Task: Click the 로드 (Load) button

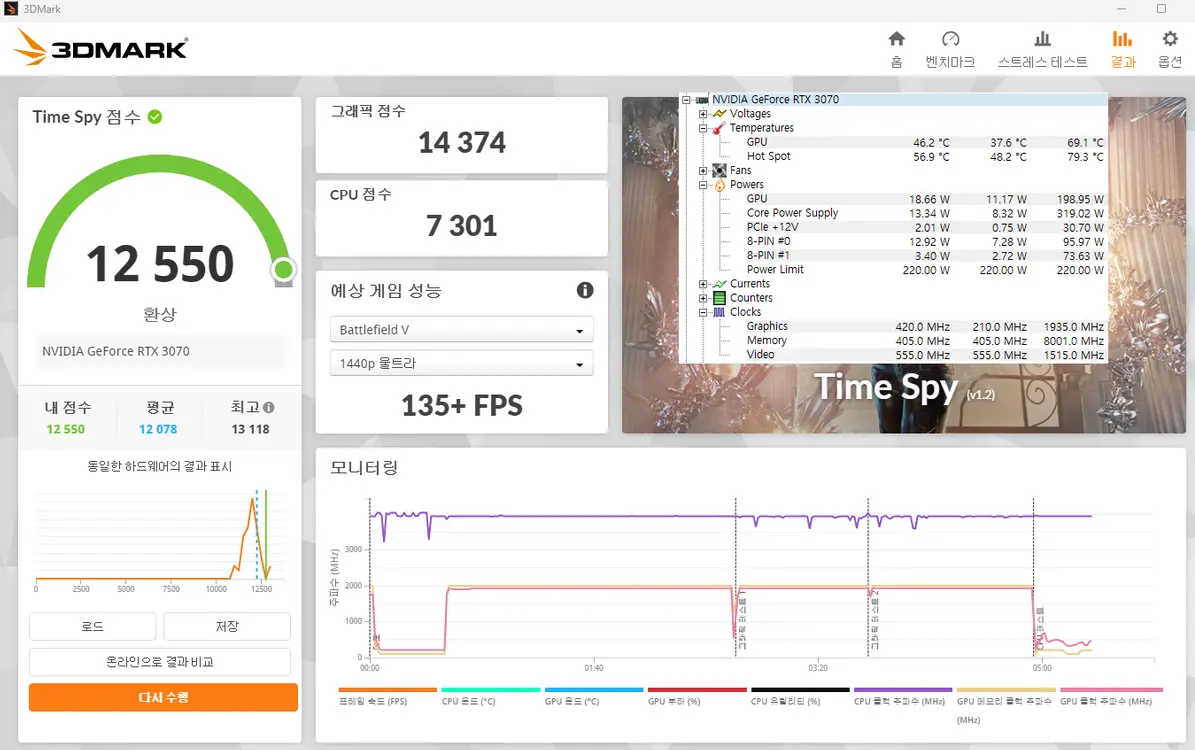Action: (x=92, y=627)
